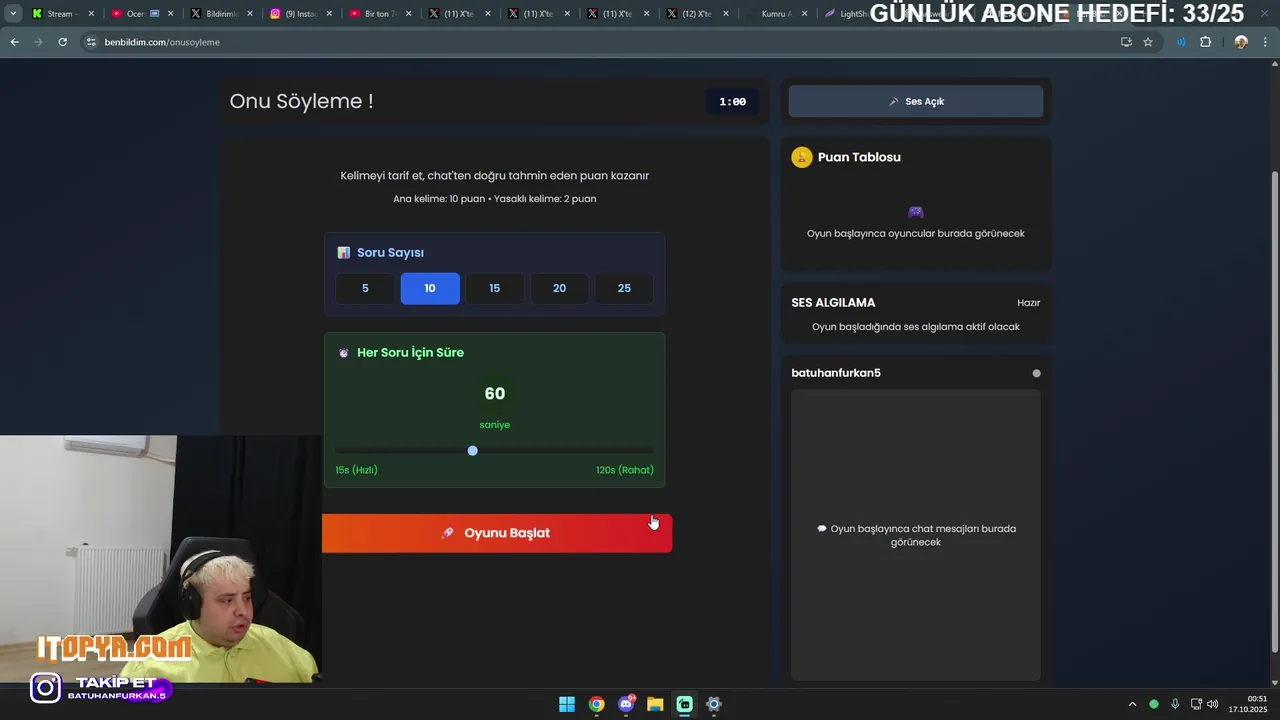
Task: Open Discord from the taskbar
Action: tap(626, 704)
